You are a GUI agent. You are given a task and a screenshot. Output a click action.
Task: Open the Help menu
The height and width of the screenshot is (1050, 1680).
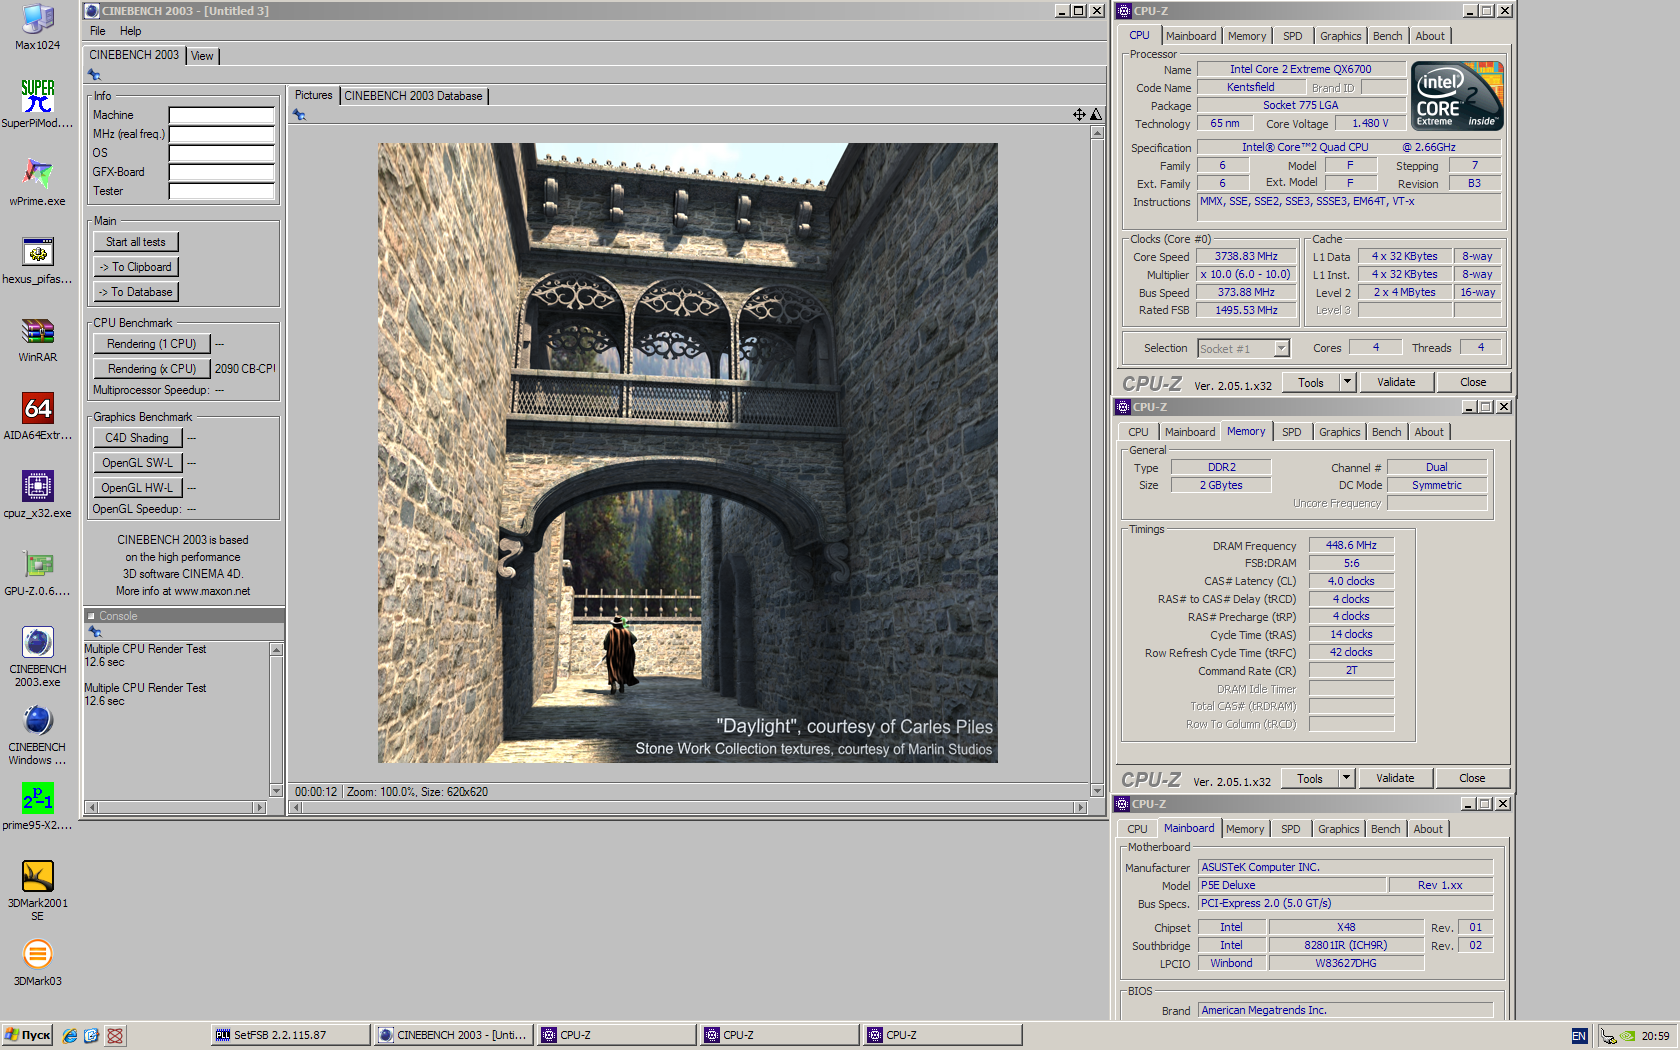pos(131,31)
